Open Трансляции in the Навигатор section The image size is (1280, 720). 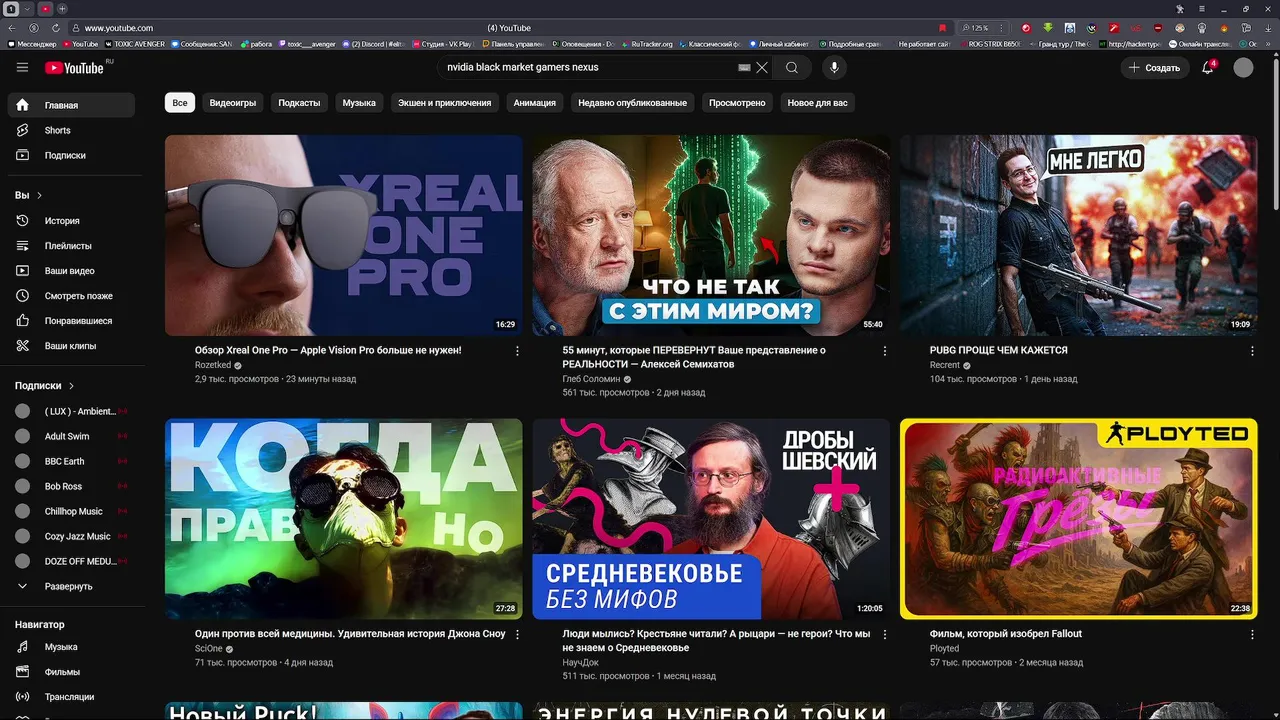[x=71, y=697]
